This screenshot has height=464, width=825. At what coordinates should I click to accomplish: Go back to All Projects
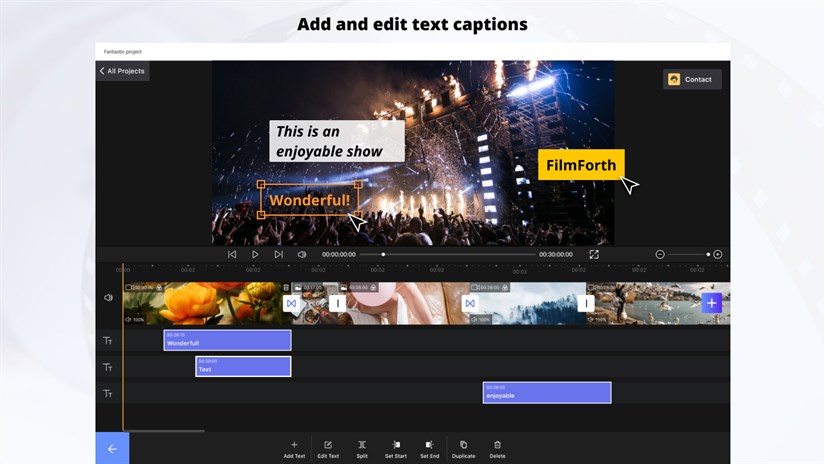(x=122, y=71)
